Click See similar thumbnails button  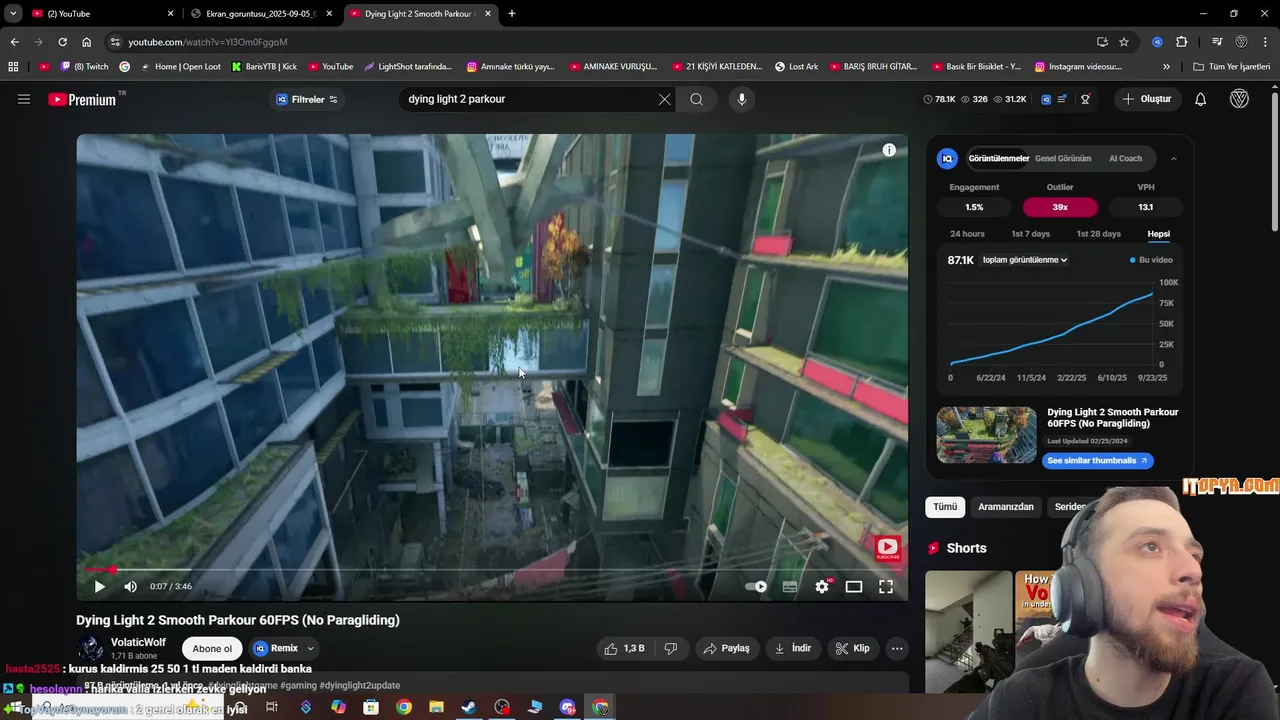1098,460
